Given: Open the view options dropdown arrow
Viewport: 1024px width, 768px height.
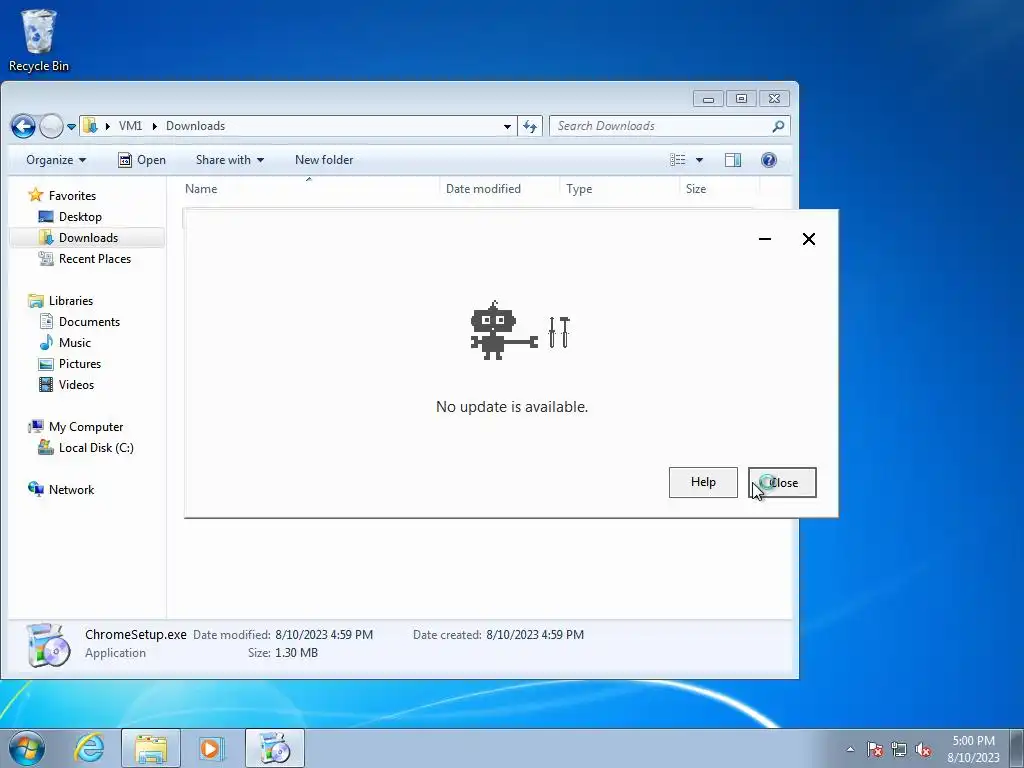Looking at the screenshot, I should pyautogui.click(x=699, y=160).
